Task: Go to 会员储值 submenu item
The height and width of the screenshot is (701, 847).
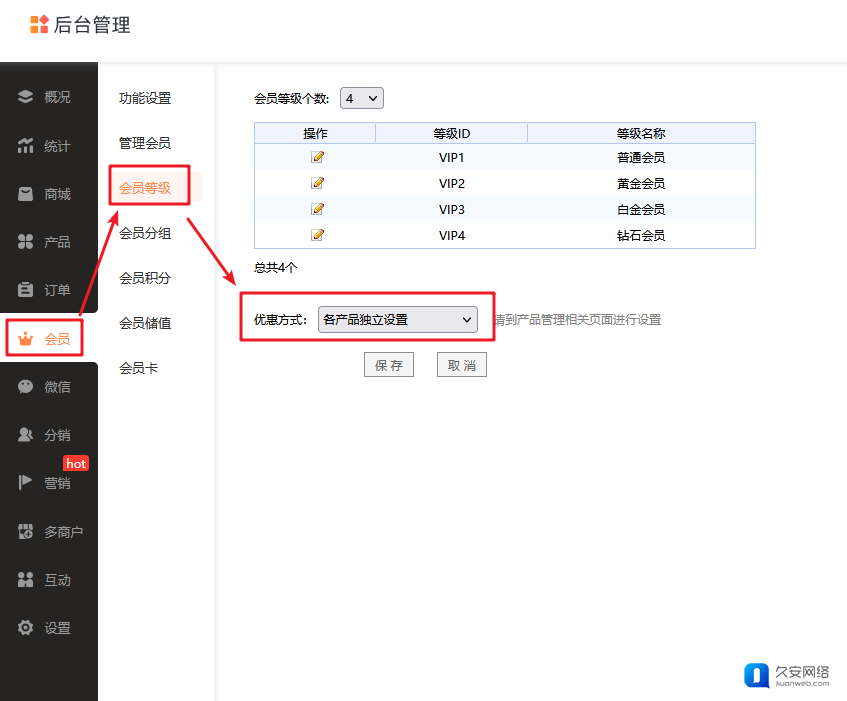Action: pos(145,323)
